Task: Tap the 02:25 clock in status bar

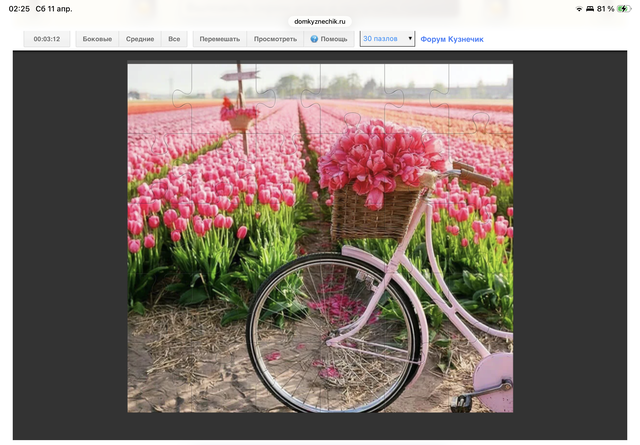Action: coord(19,8)
